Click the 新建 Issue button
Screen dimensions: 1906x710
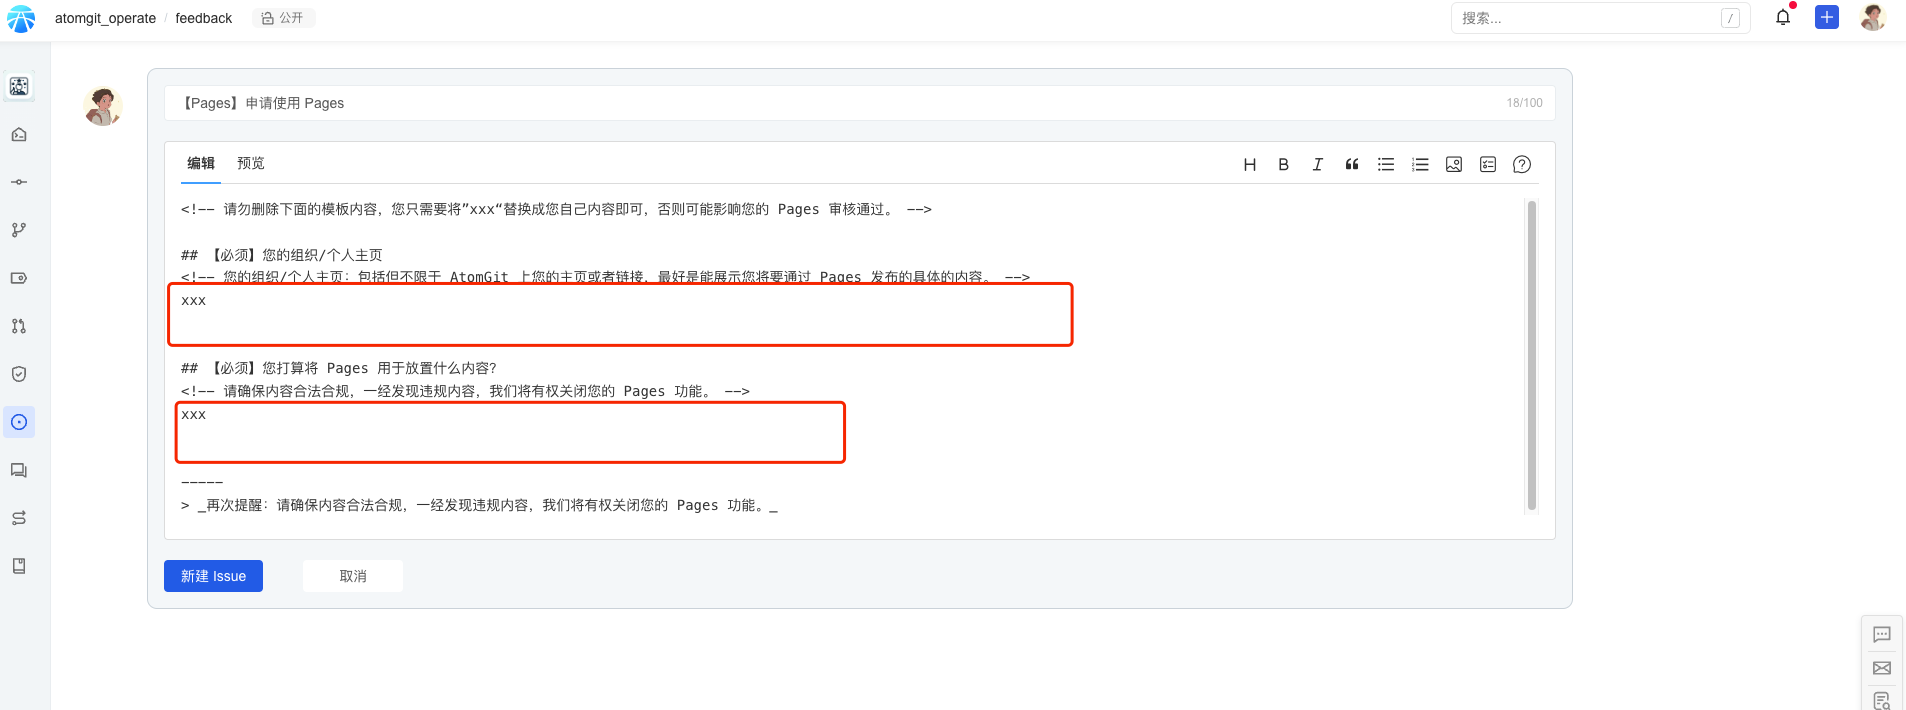213,576
